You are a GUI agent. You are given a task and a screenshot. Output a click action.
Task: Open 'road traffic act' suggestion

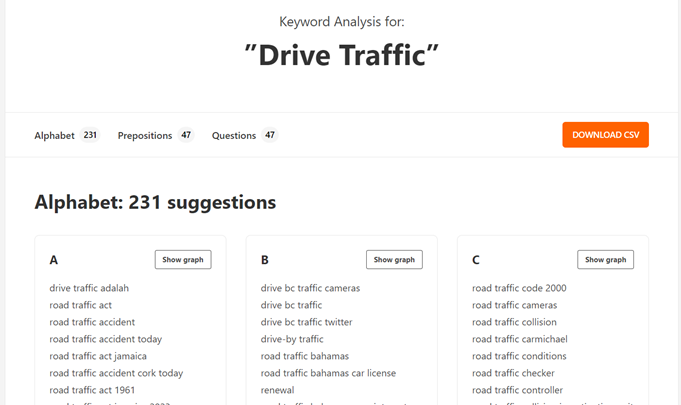coord(80,305)
